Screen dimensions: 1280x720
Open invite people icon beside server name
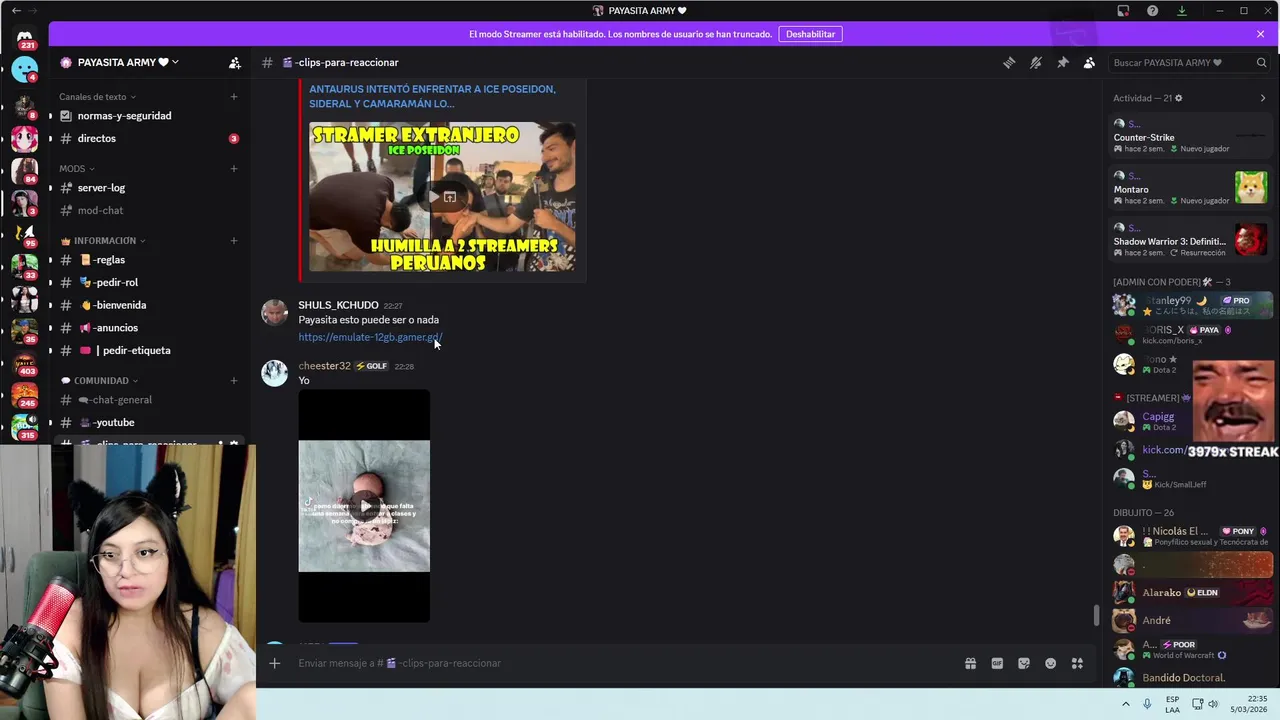pyautogui.click(x=234, y=62)
